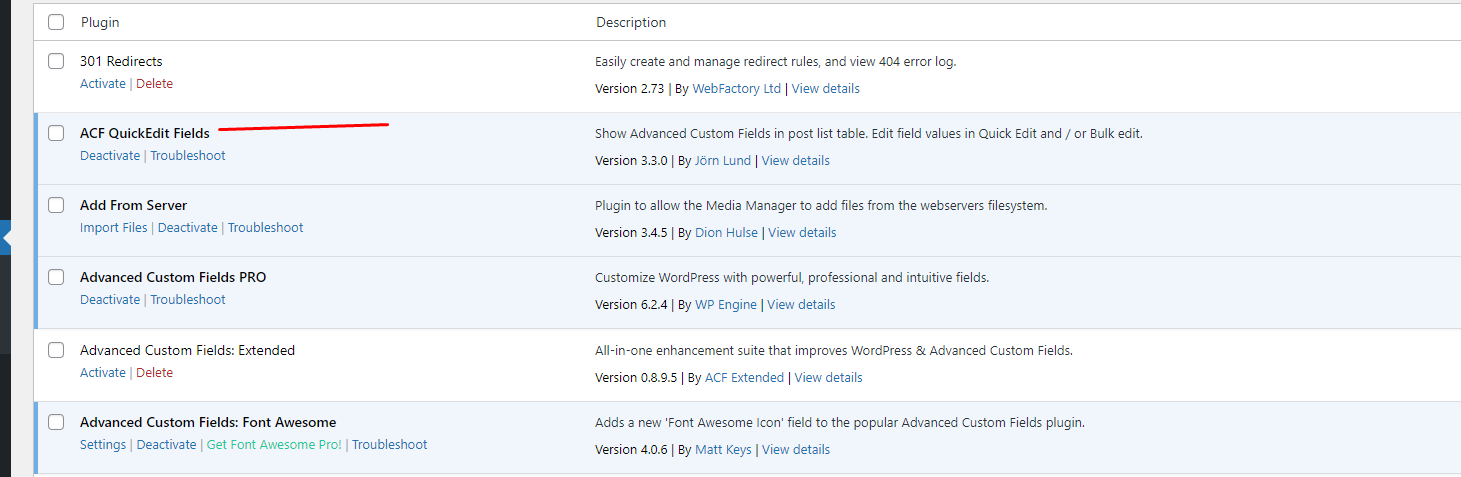This screenshot has height=477, width=1461.
Task: Click the Version 6.2.4 text
Action: pos(631,305)
